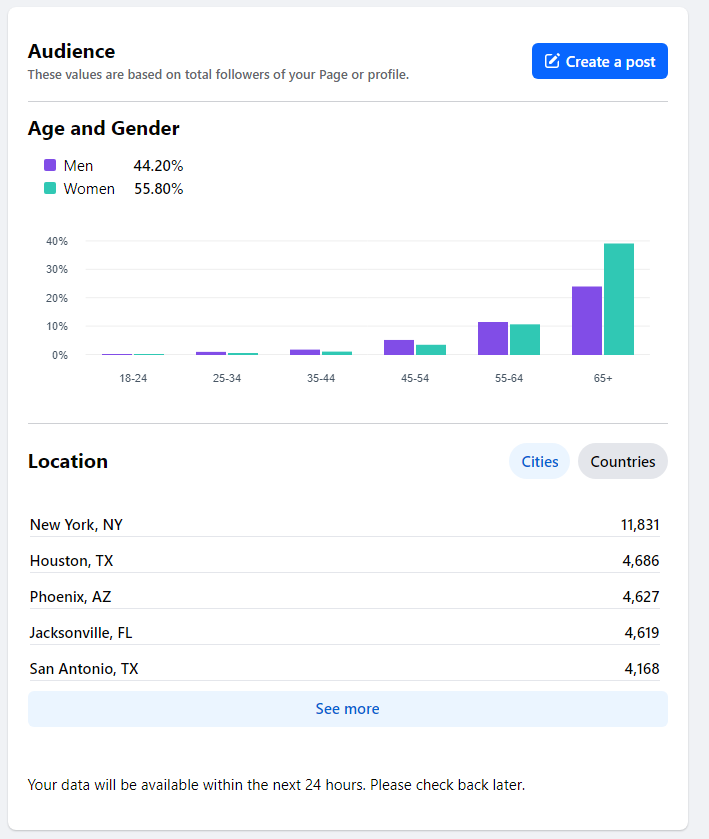Click the purple Men bar for 55-64
Screen dimensions: 709x839
[x=493, y=338]
